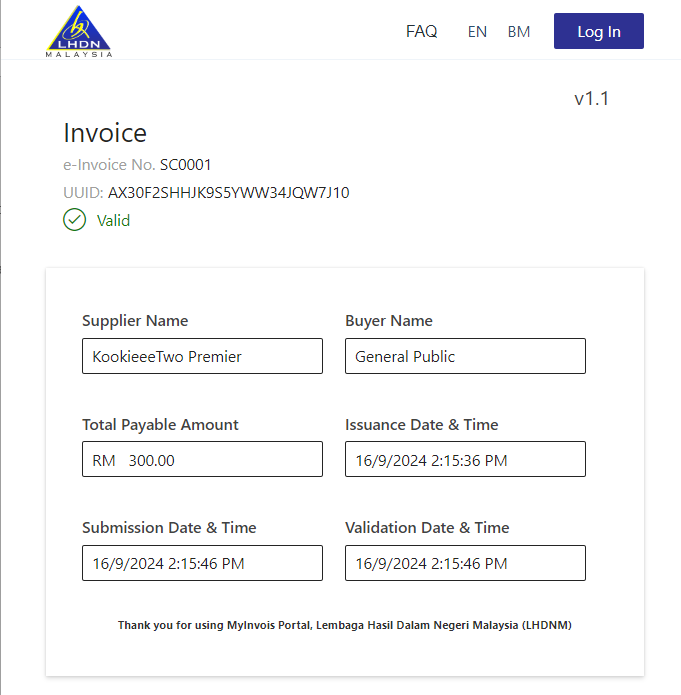Focus the Buyer Name field

(x=465, y=356)
